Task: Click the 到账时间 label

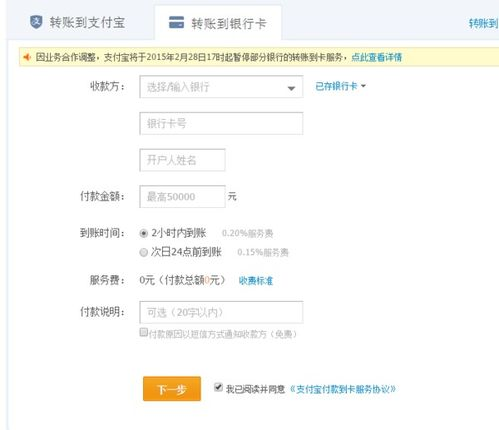Action: click(102, 233)
